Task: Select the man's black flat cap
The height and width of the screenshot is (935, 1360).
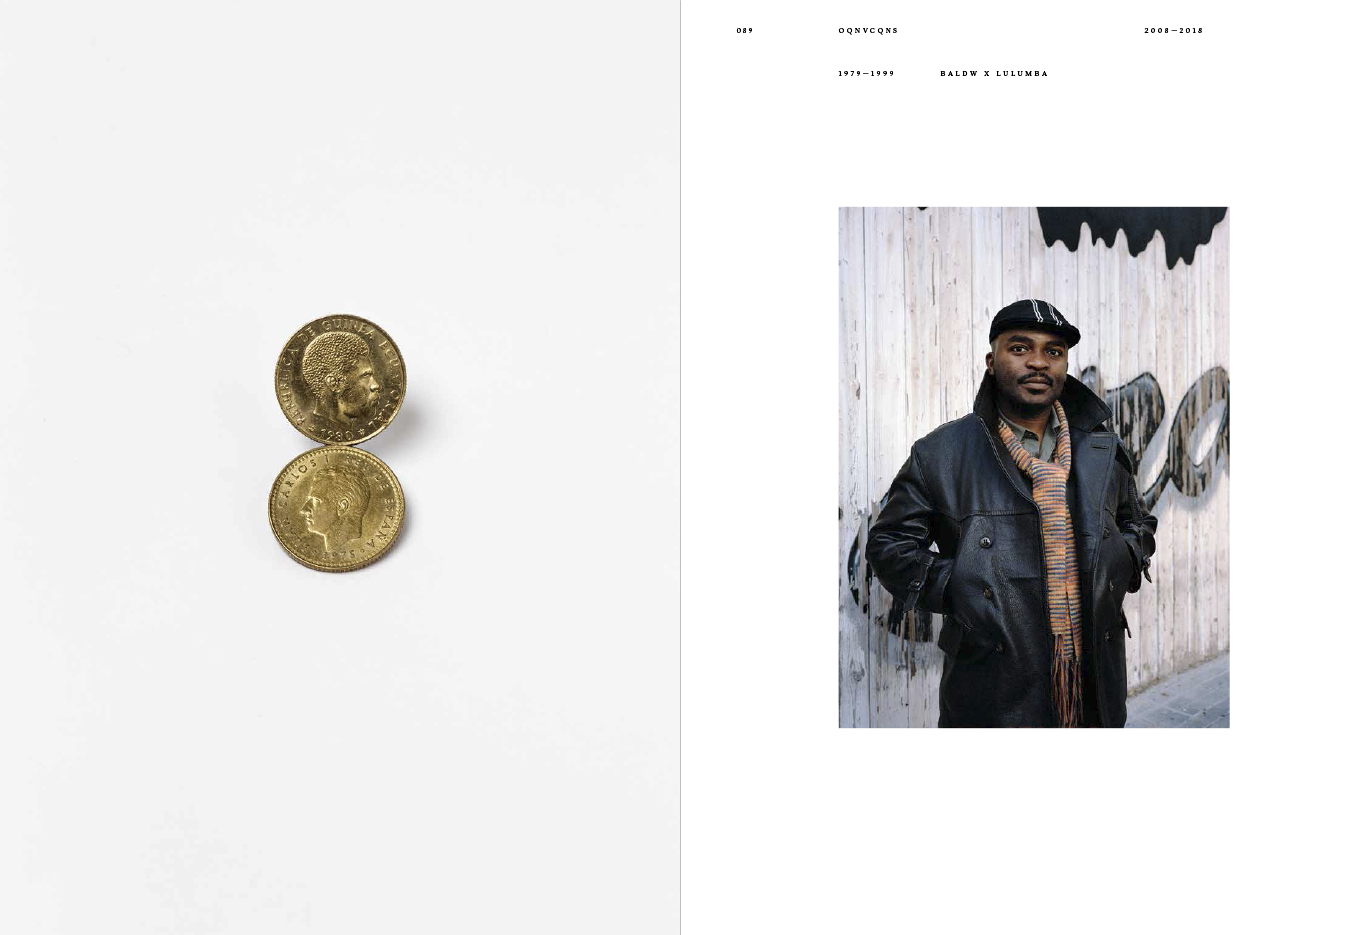Action: 1034,320
